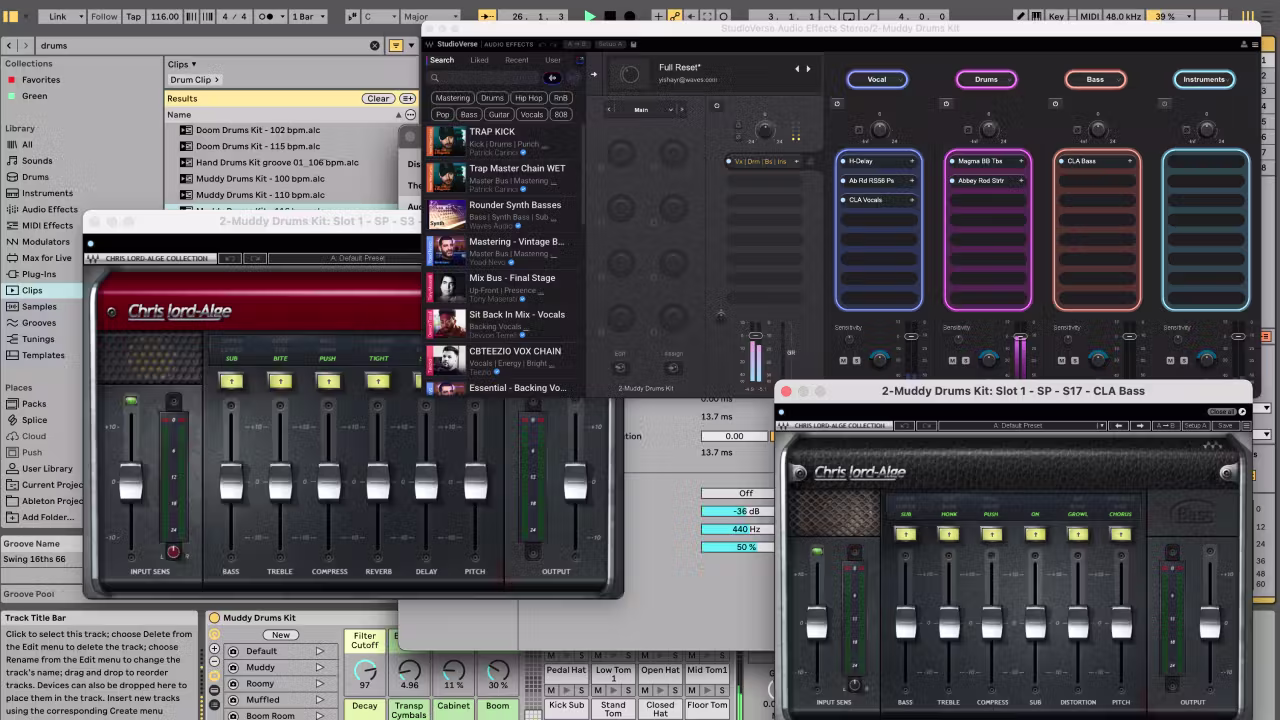
Task: Toggle the metronome button
Action: [x=268, y=16]
